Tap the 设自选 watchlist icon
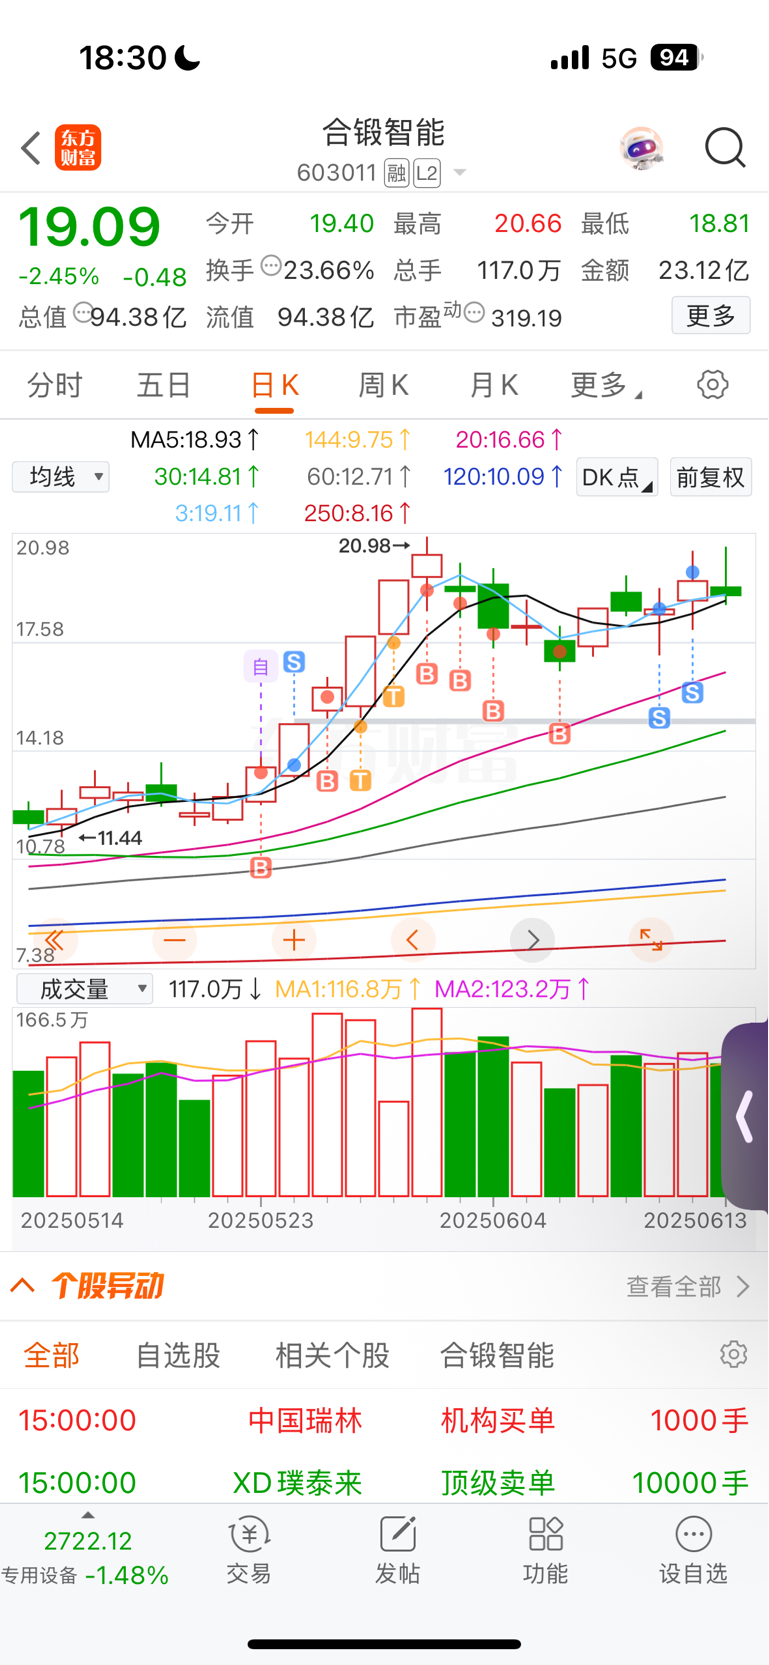This screenshot has height=1665, width=769. click(693, 1551)
